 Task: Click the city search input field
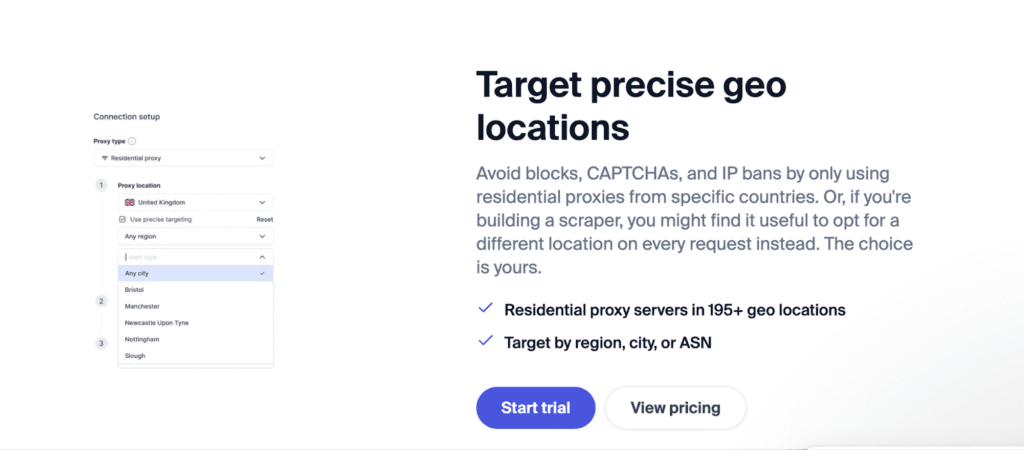[x=189, y=257]
